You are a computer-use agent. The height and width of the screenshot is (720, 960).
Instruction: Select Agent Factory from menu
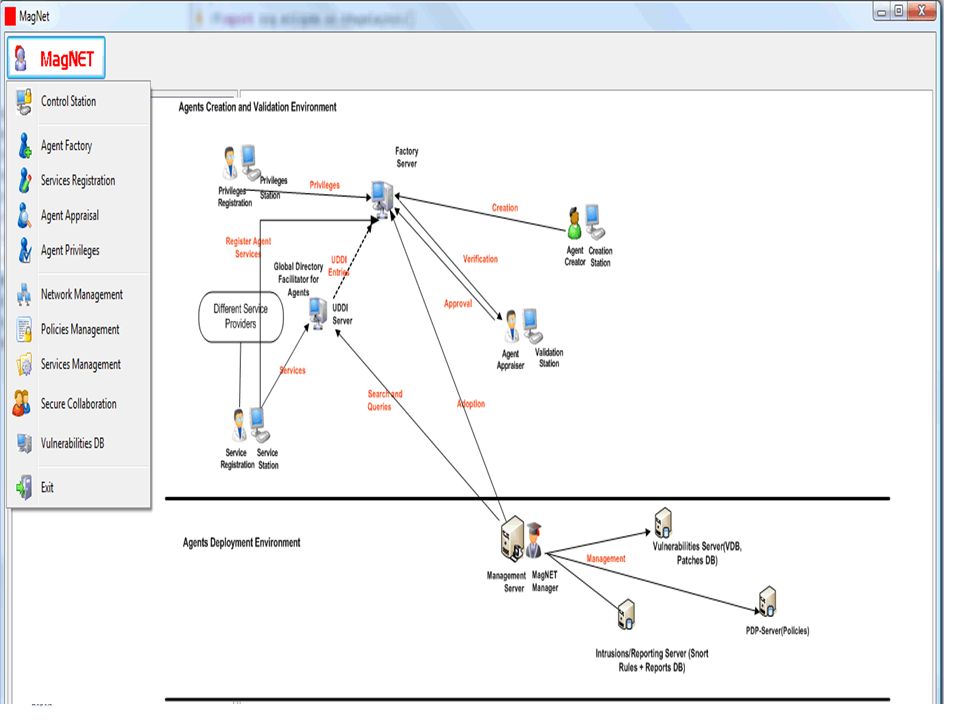[x=79, y=146]
